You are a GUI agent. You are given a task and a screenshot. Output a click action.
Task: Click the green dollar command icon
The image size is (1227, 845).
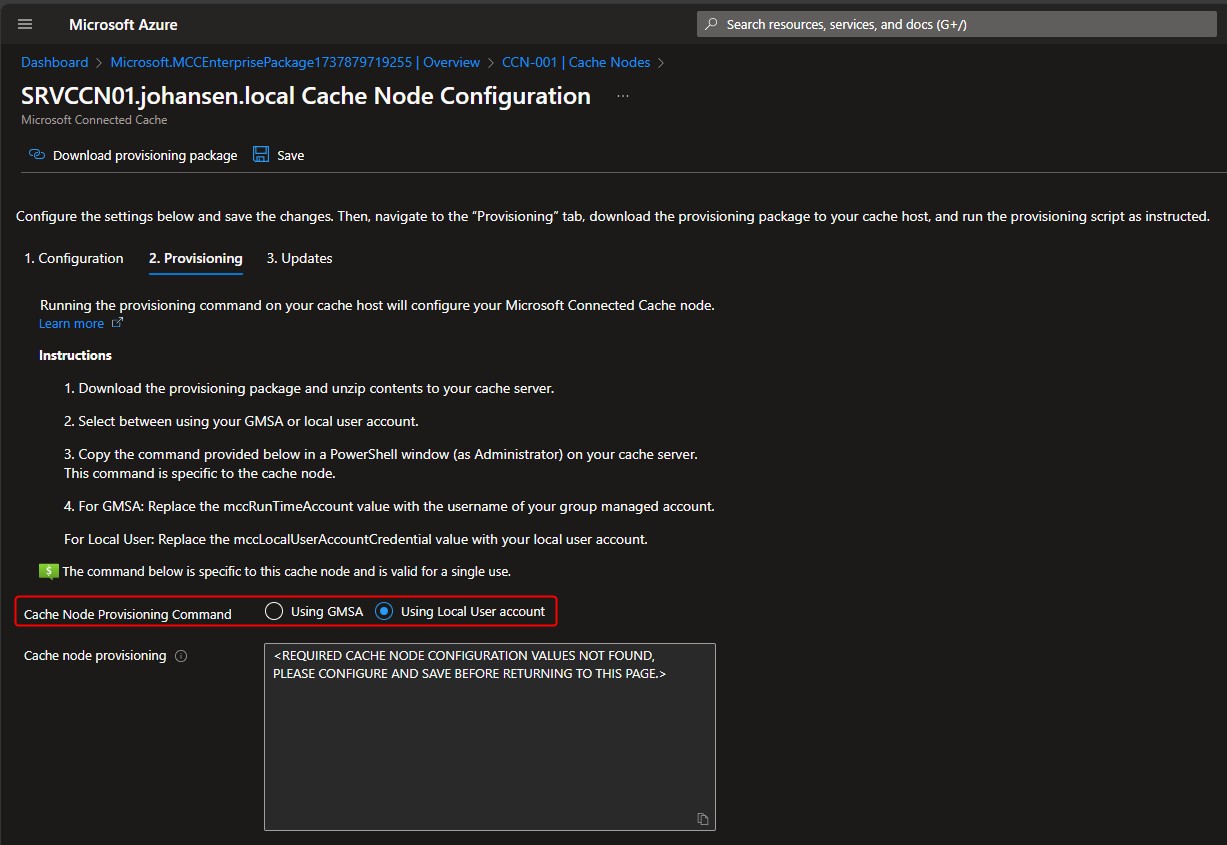48,571
